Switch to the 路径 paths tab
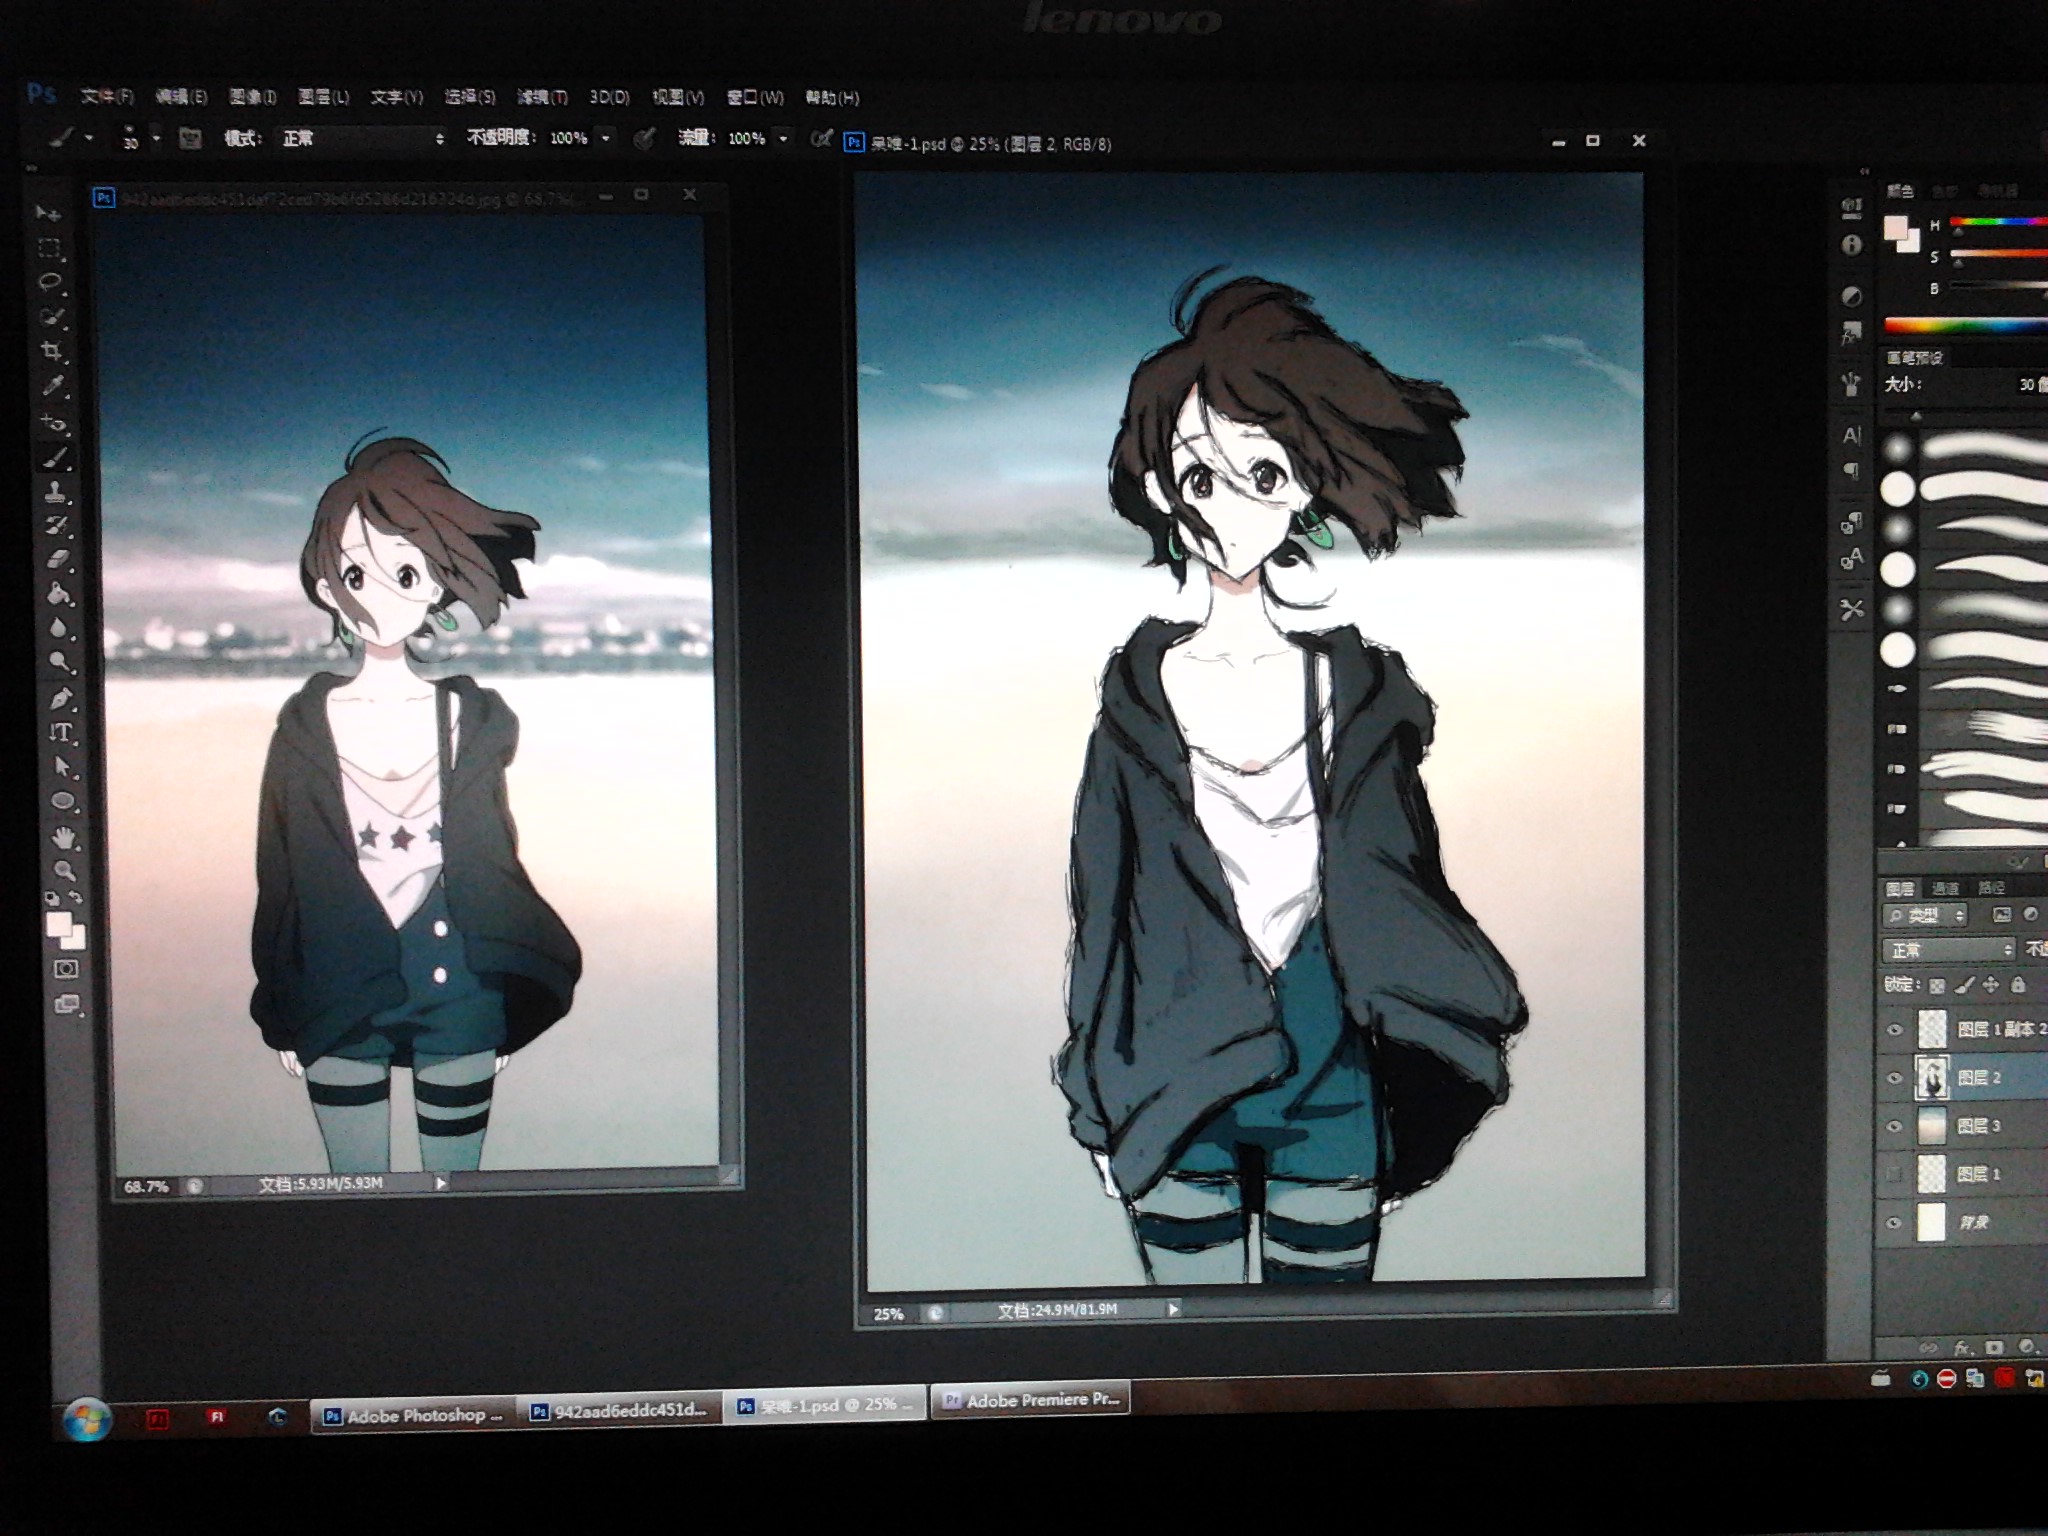The height and width of the screenshot is (1536, 2048). pyautogui.click(x=1991, y=888)
